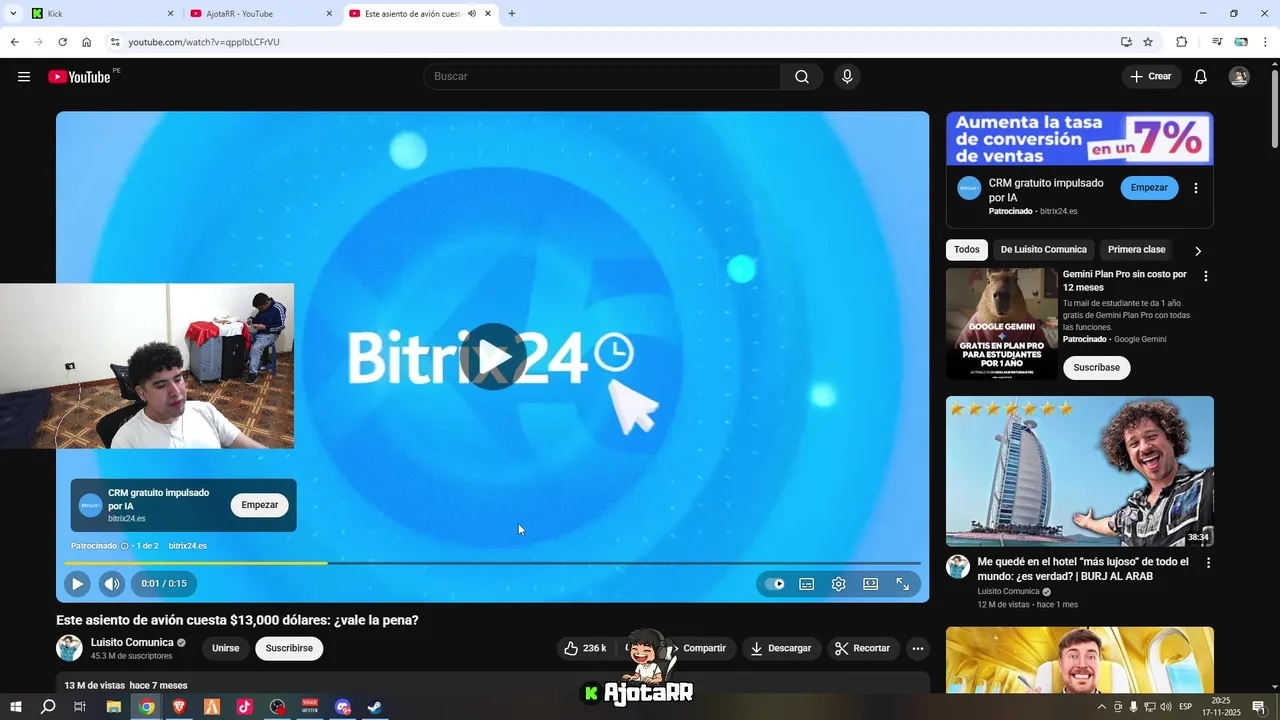Viewport: 1280px width, 720px height.
Task: Click the Suscribirse button
Action: [289, 648]
